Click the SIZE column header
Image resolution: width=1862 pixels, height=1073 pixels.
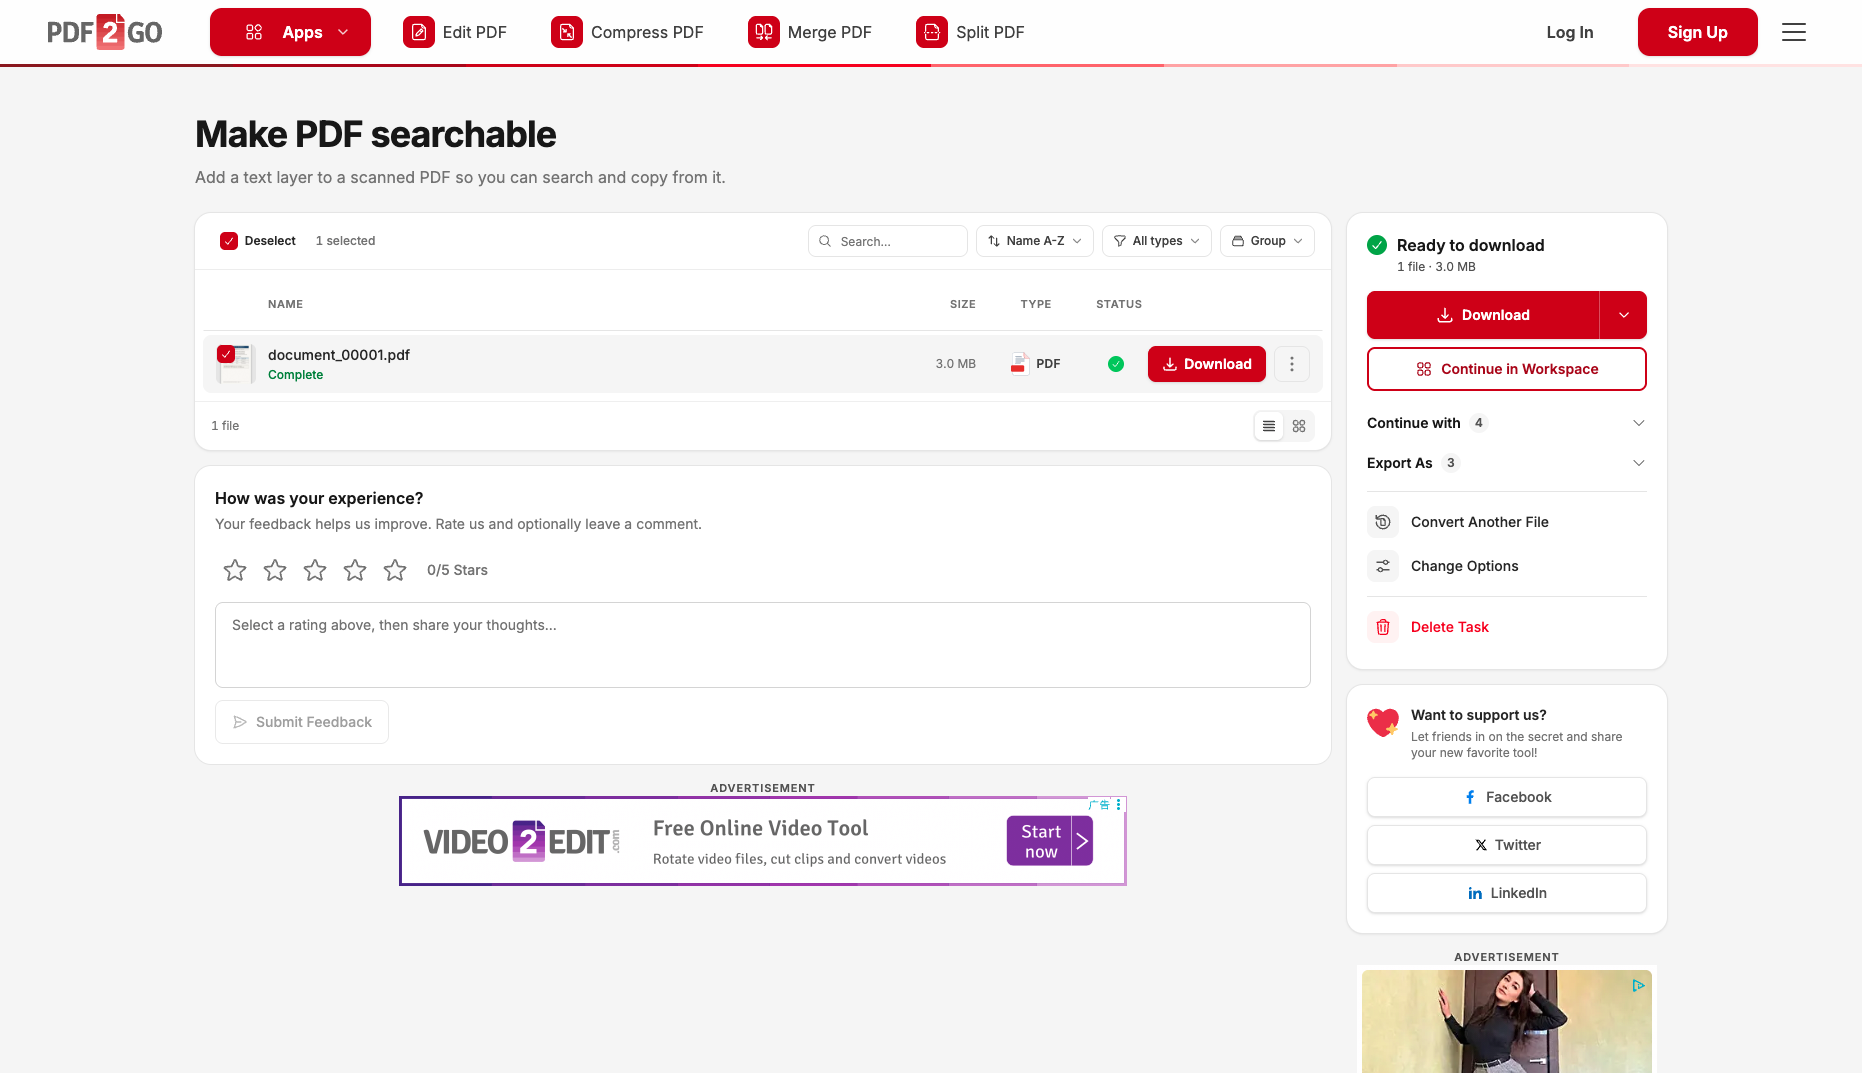tap(963, 304)
